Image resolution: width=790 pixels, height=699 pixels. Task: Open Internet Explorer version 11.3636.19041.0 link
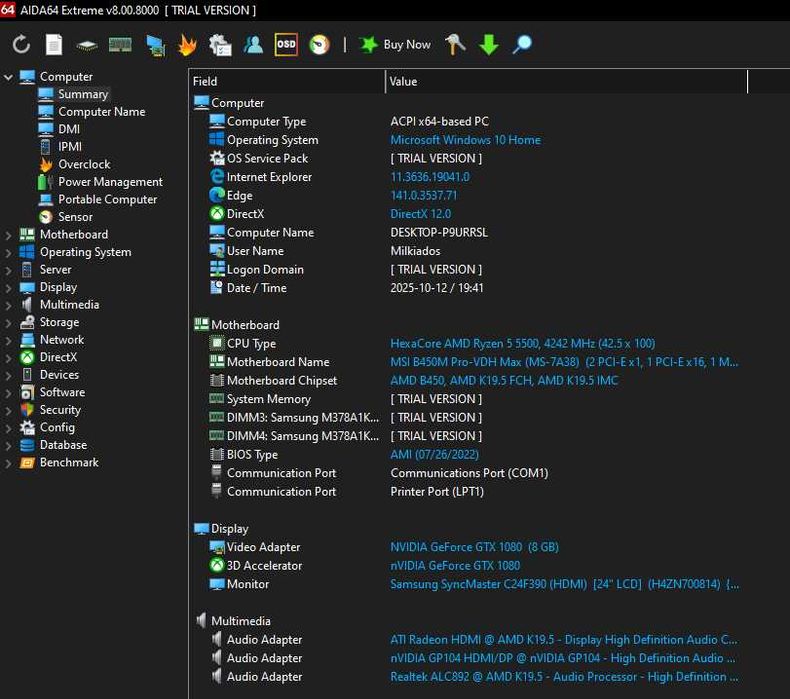(x=430, y=177)
